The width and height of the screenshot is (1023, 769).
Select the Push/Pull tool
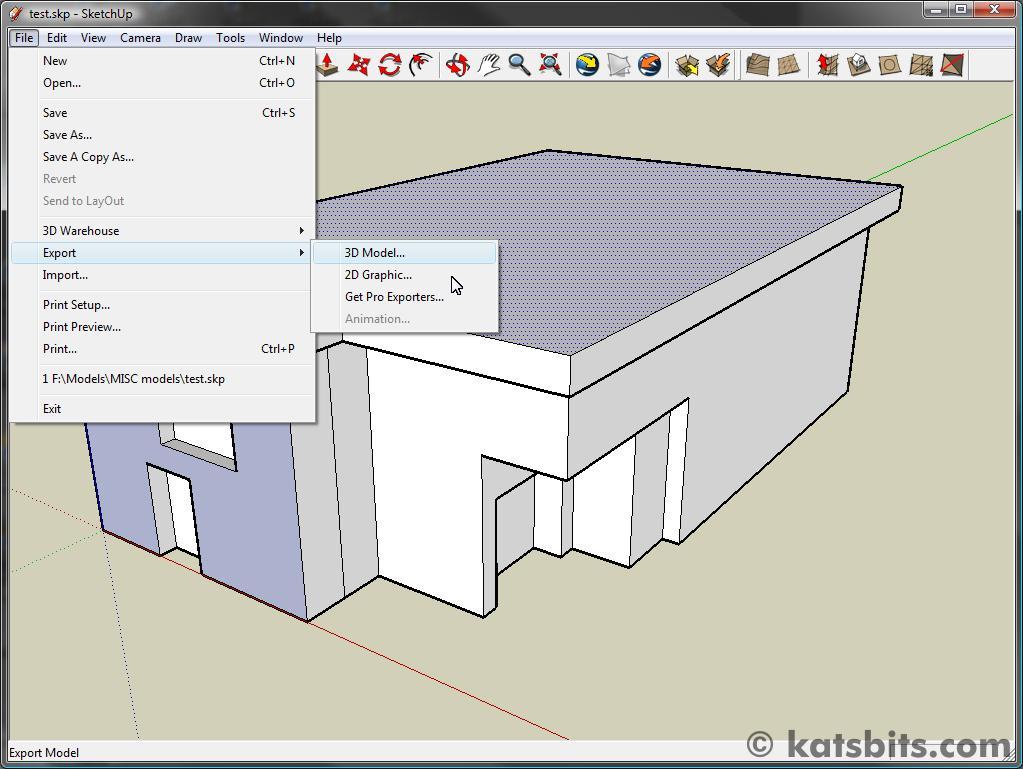[x=327, y=65]
